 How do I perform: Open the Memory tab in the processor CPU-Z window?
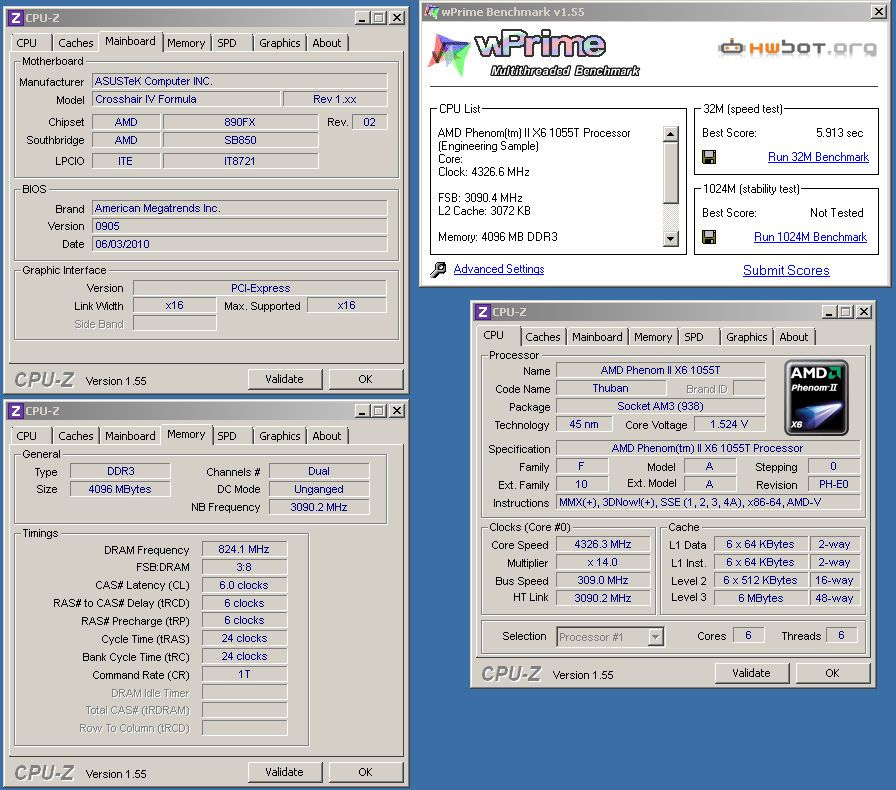(653, 337)
